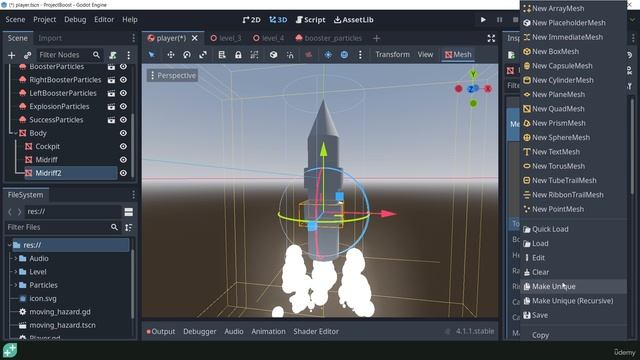Run the project with play button
Viewport: 640px width, 360px height.
(483, 20)
